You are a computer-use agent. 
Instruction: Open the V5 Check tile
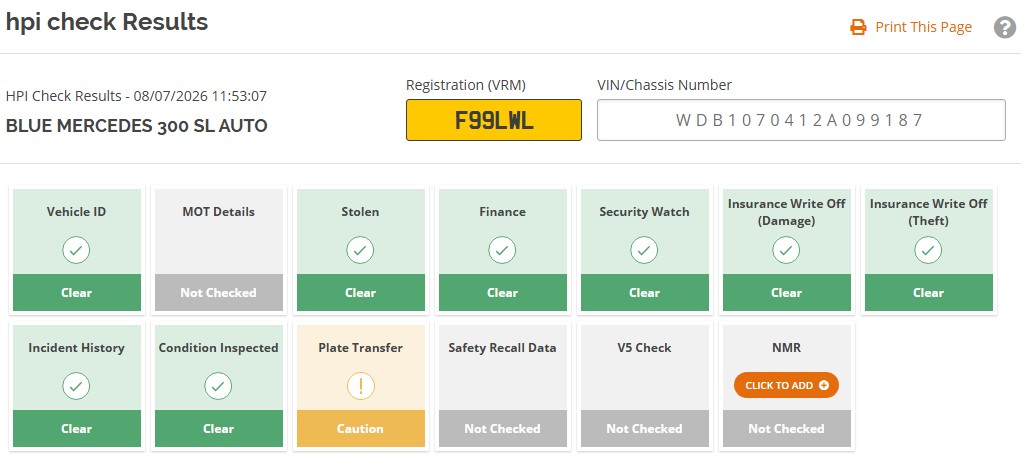(x=644, y=386)
